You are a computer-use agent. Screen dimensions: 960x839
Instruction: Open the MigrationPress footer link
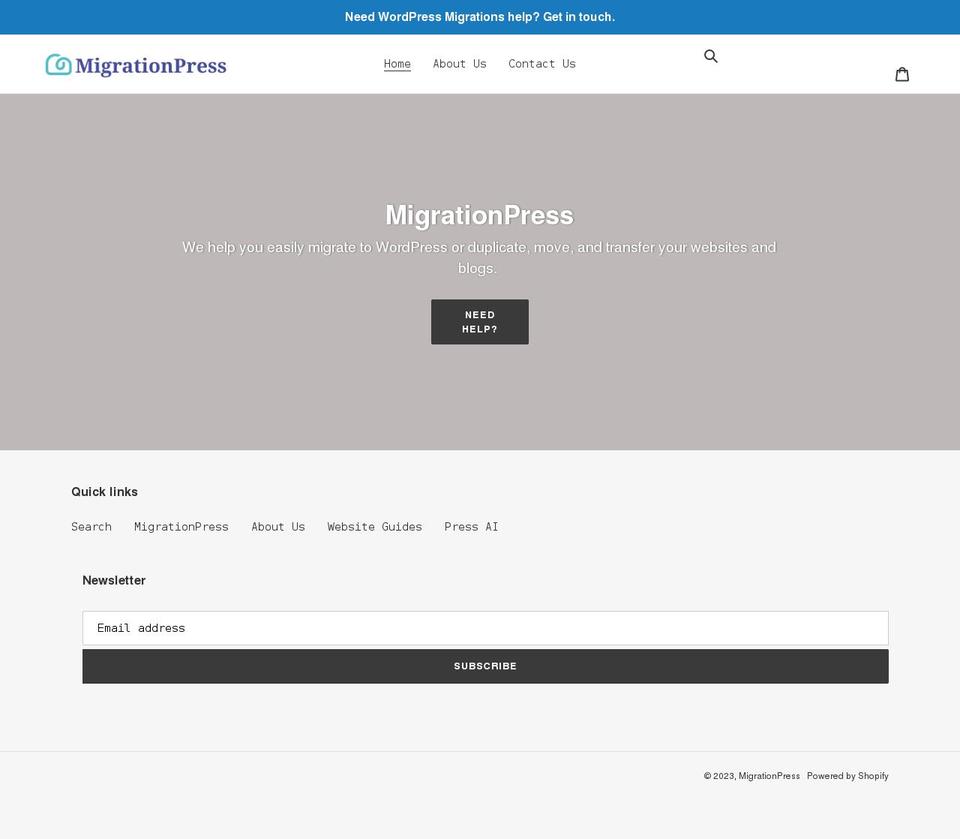click(x=181, y=526)
